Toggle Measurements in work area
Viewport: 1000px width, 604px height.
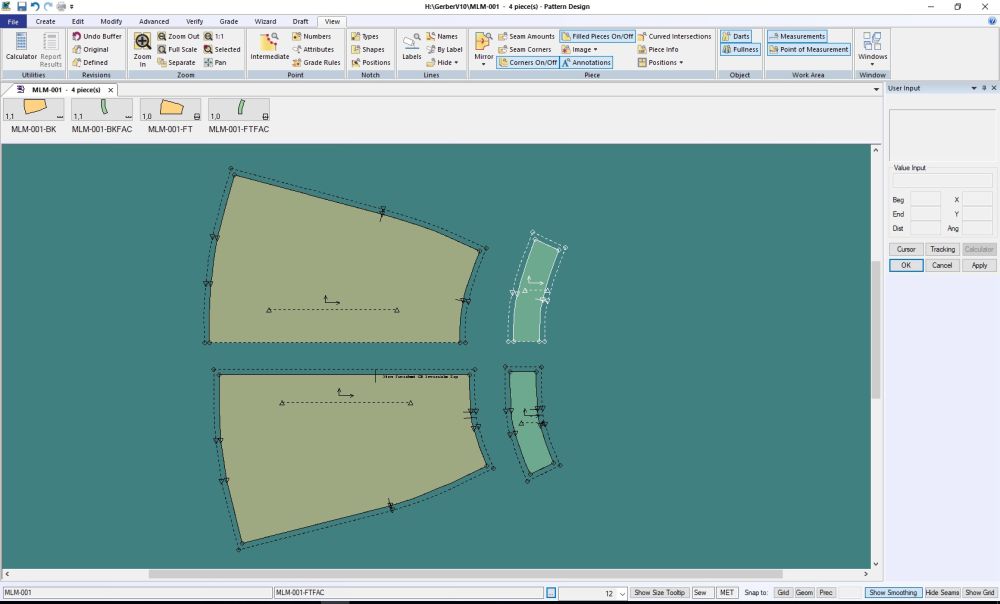point(797,36)
